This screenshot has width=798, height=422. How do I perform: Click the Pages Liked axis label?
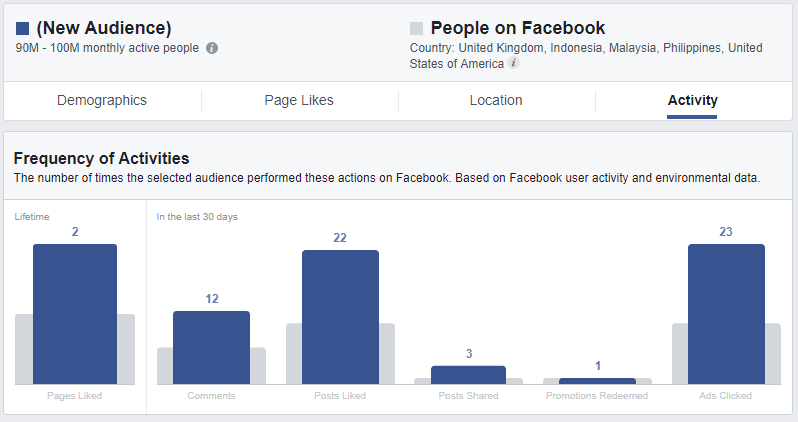coord(75,396)
